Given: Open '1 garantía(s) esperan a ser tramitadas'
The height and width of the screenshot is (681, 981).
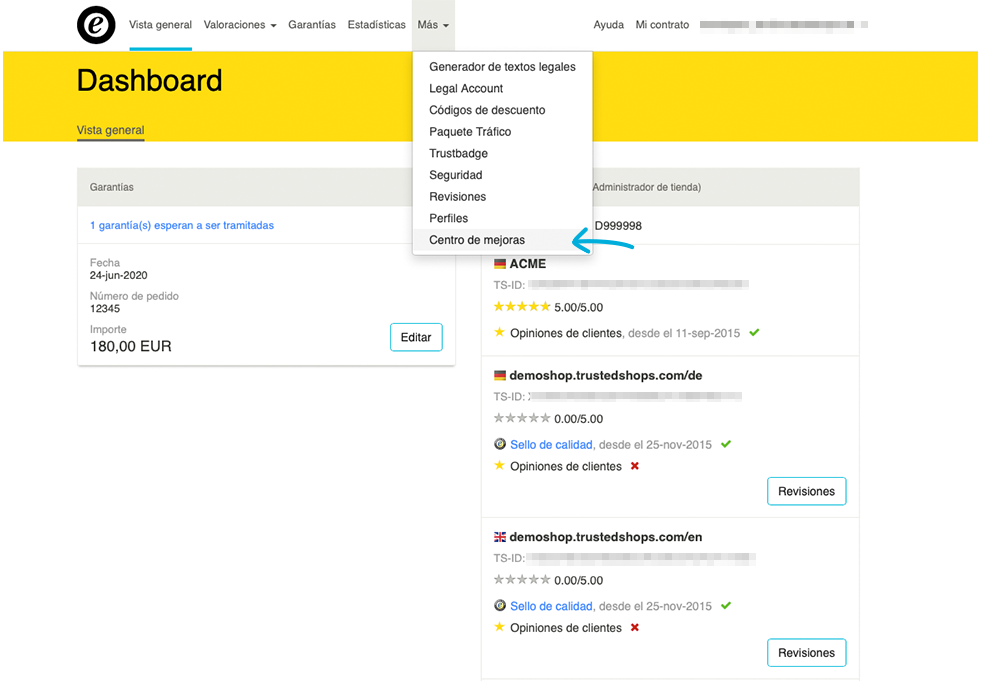Looking at the screenshot, I should coord(182,225).
